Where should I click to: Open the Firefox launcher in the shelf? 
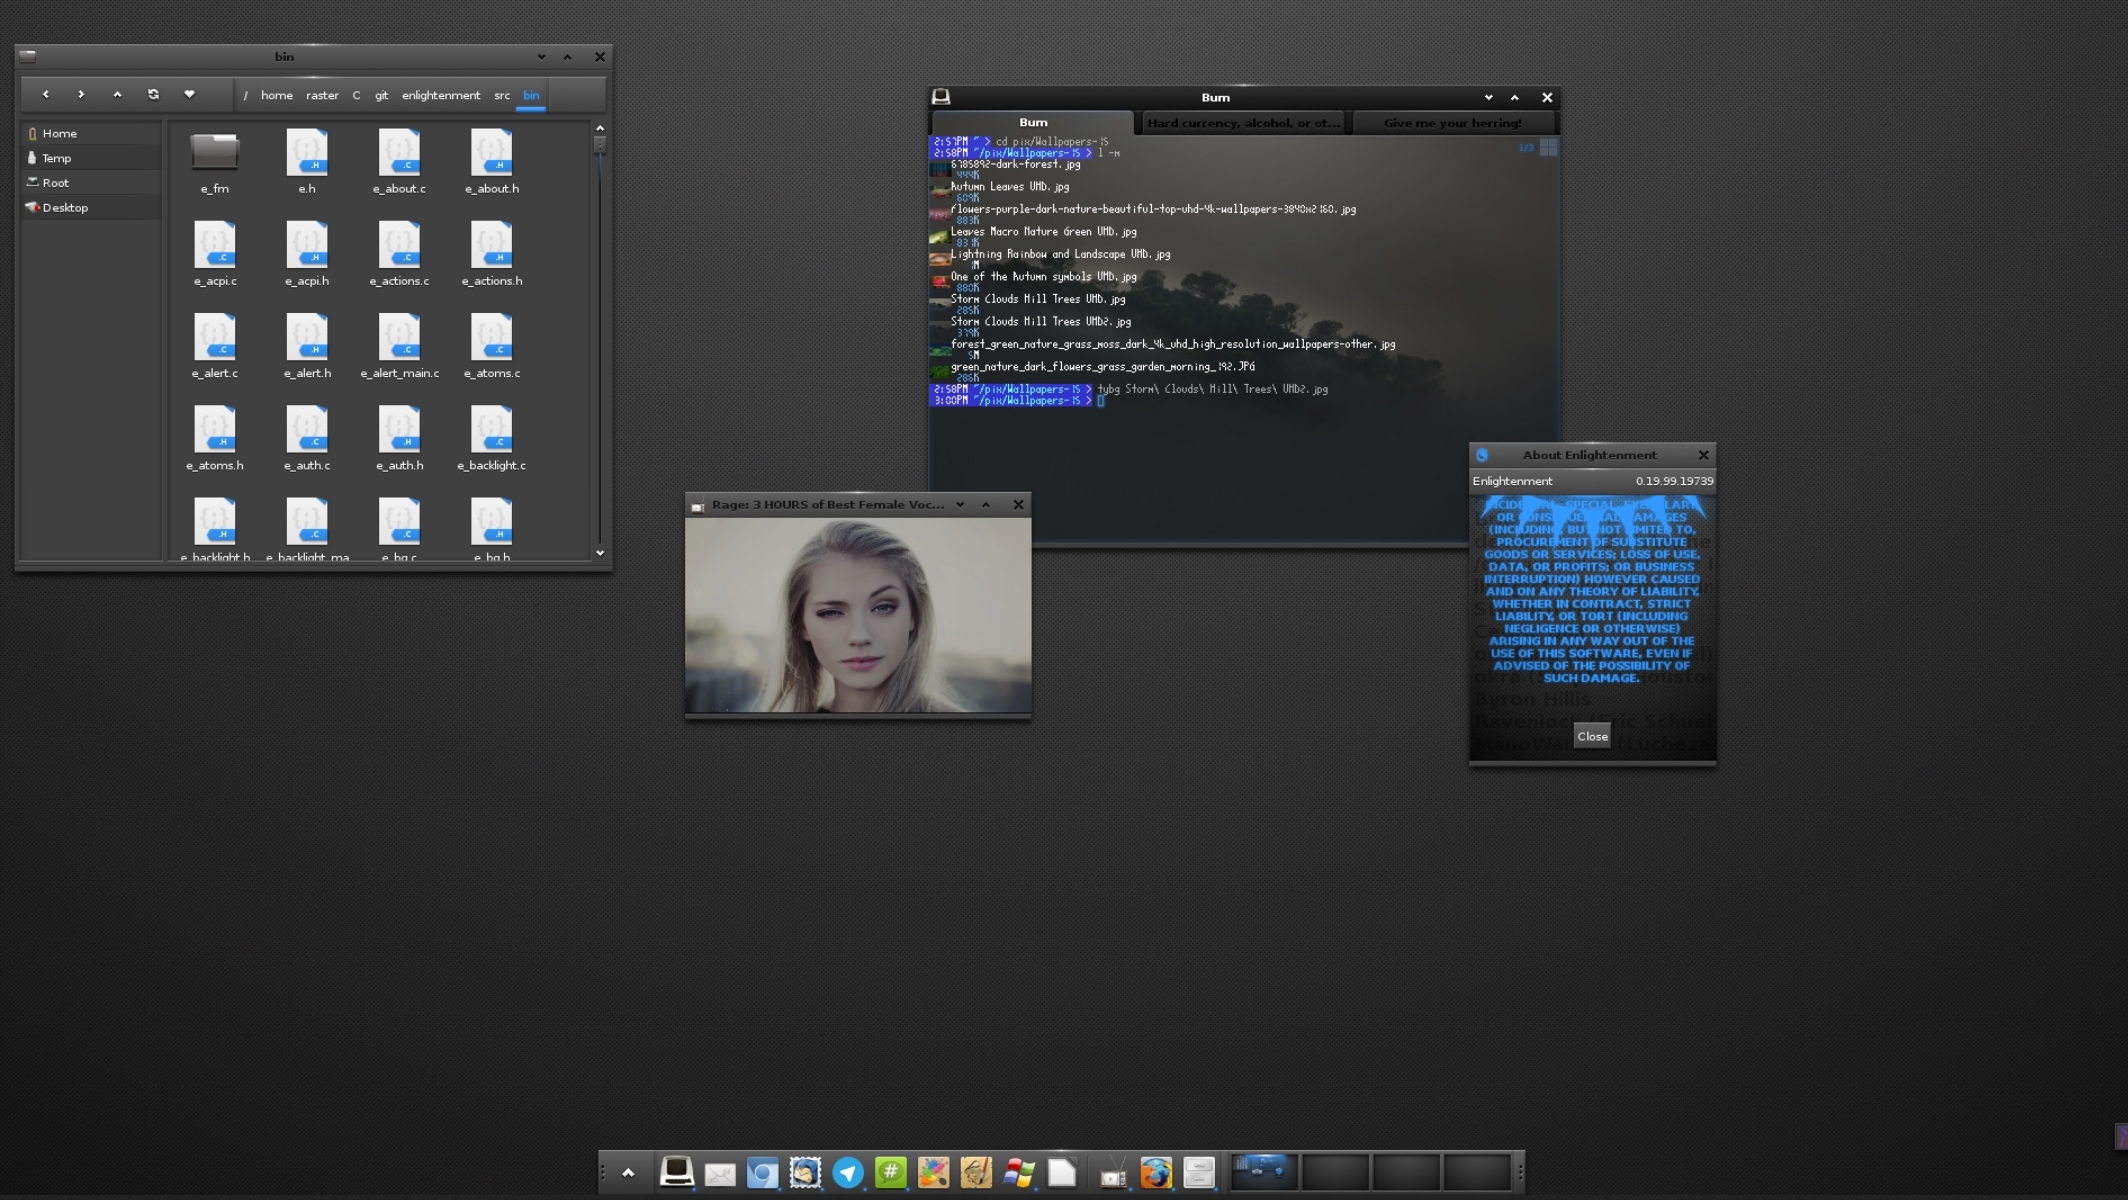coord(1155,1172)
